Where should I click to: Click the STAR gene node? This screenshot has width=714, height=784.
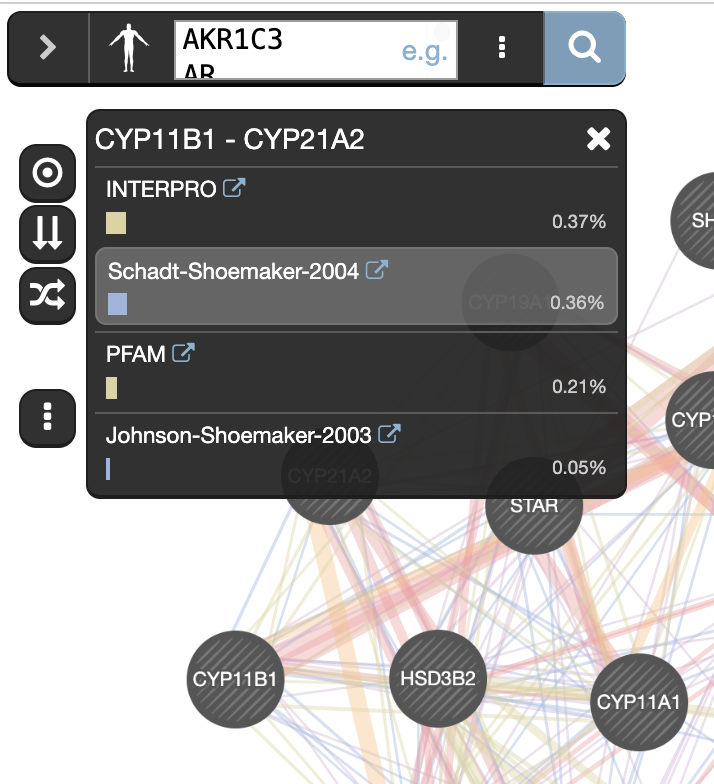(534, 506)
